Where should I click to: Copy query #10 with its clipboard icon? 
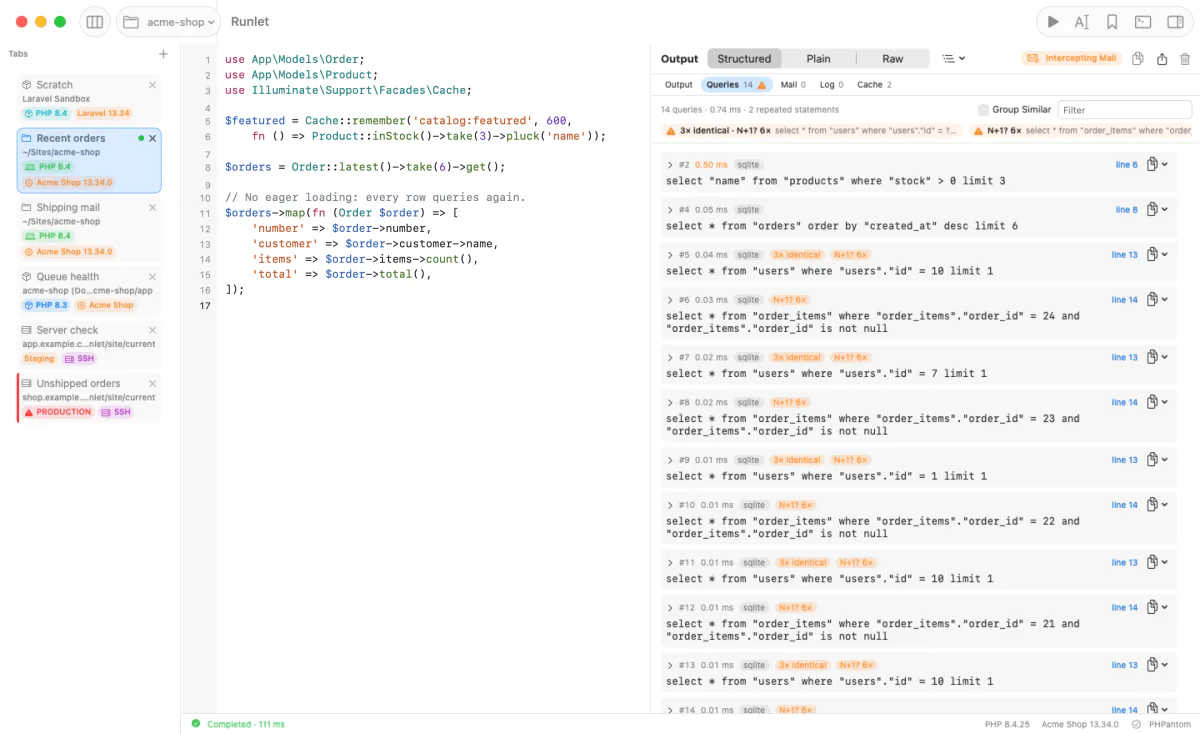coord(1153,505)
